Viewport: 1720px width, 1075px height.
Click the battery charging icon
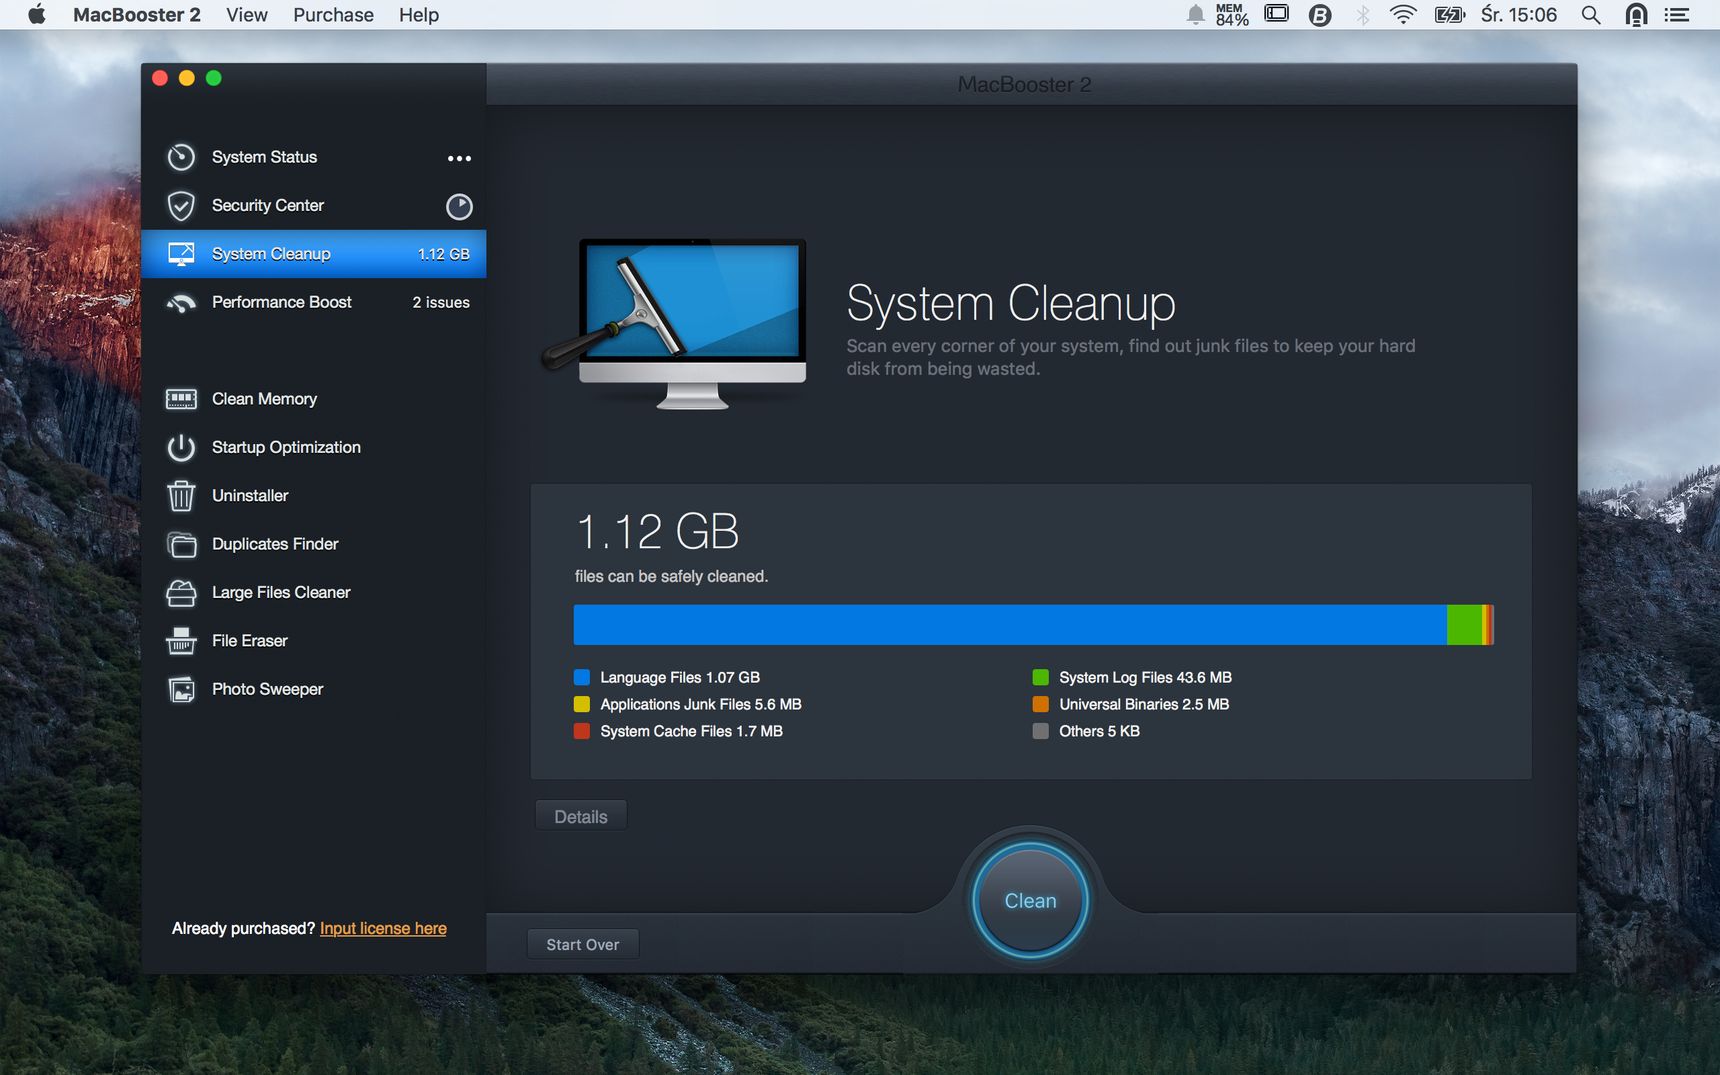(1449, 15)
